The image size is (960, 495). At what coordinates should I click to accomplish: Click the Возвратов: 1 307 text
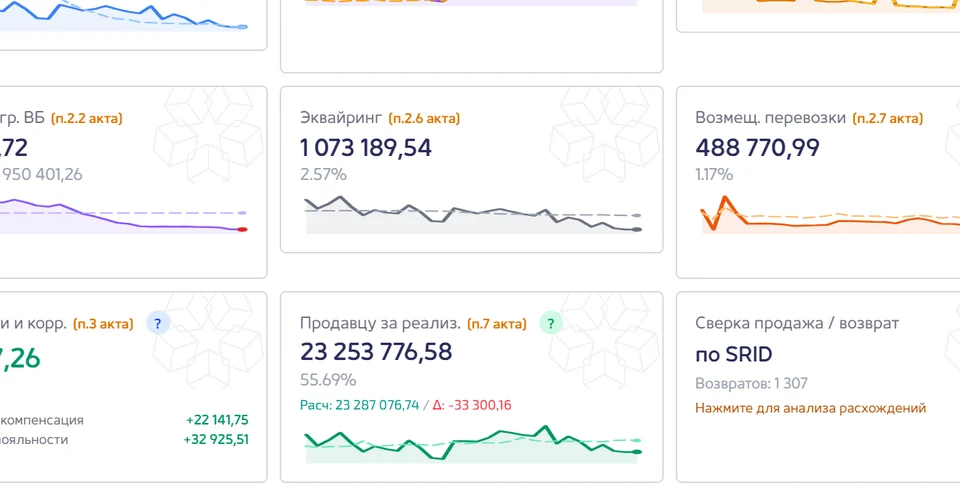coord(751,384)
